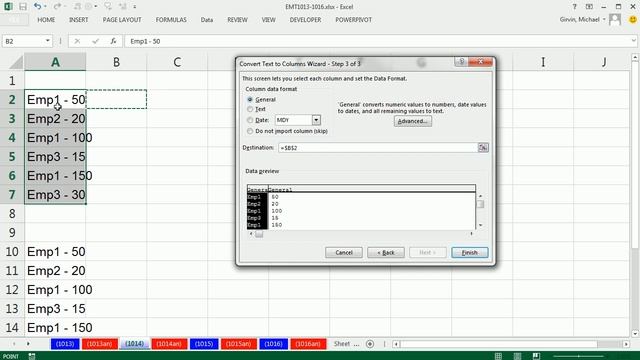Click the (1016an) sheet tab

[308, 344]
